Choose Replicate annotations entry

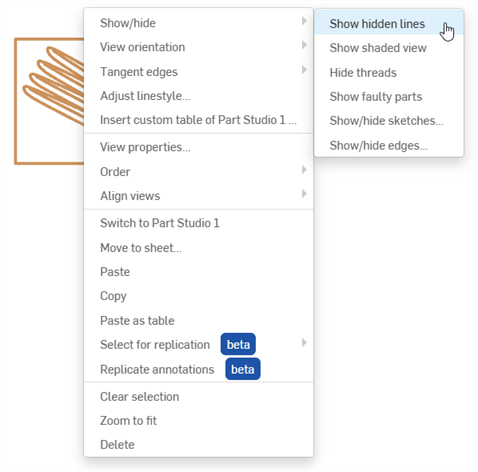(x=198, y=369)
